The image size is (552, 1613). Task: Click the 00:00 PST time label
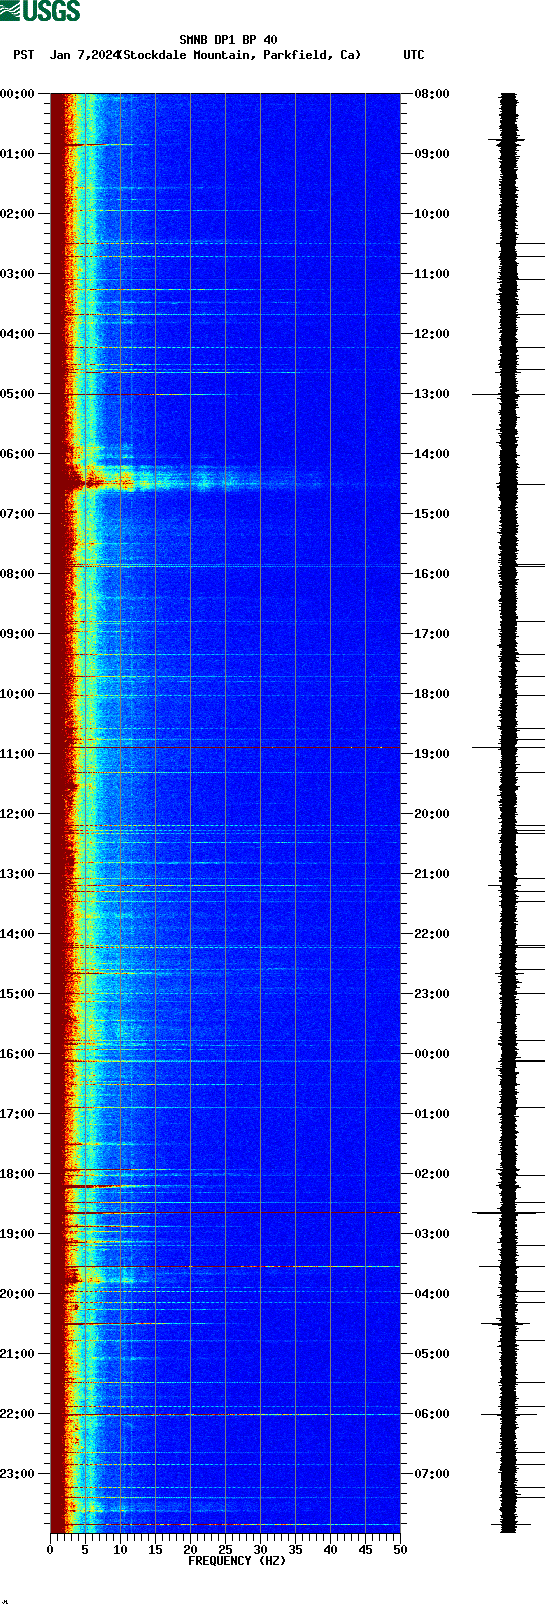pyautogui.click(x=18, y=94)
